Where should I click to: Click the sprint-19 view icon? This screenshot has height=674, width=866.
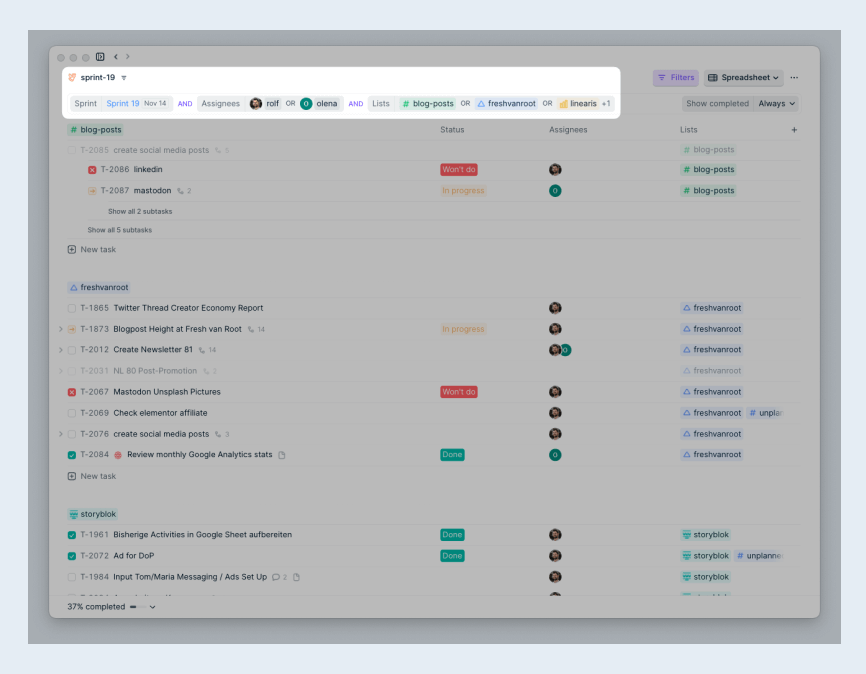pyautogui.click(x=72, y=77)
